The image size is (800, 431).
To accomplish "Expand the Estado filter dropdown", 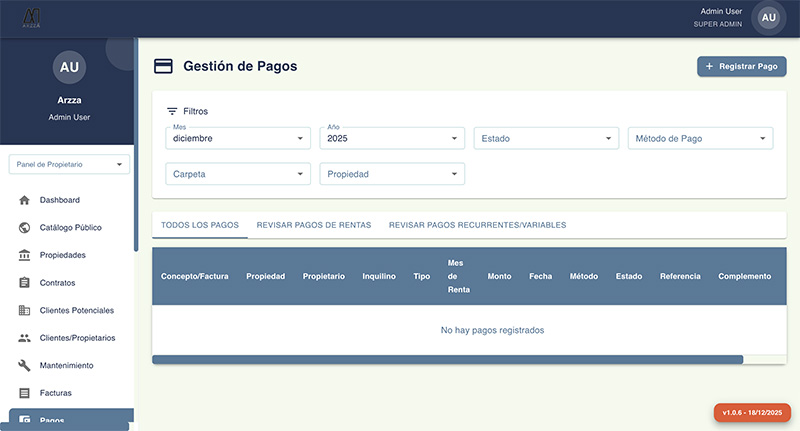I will 546,139.
